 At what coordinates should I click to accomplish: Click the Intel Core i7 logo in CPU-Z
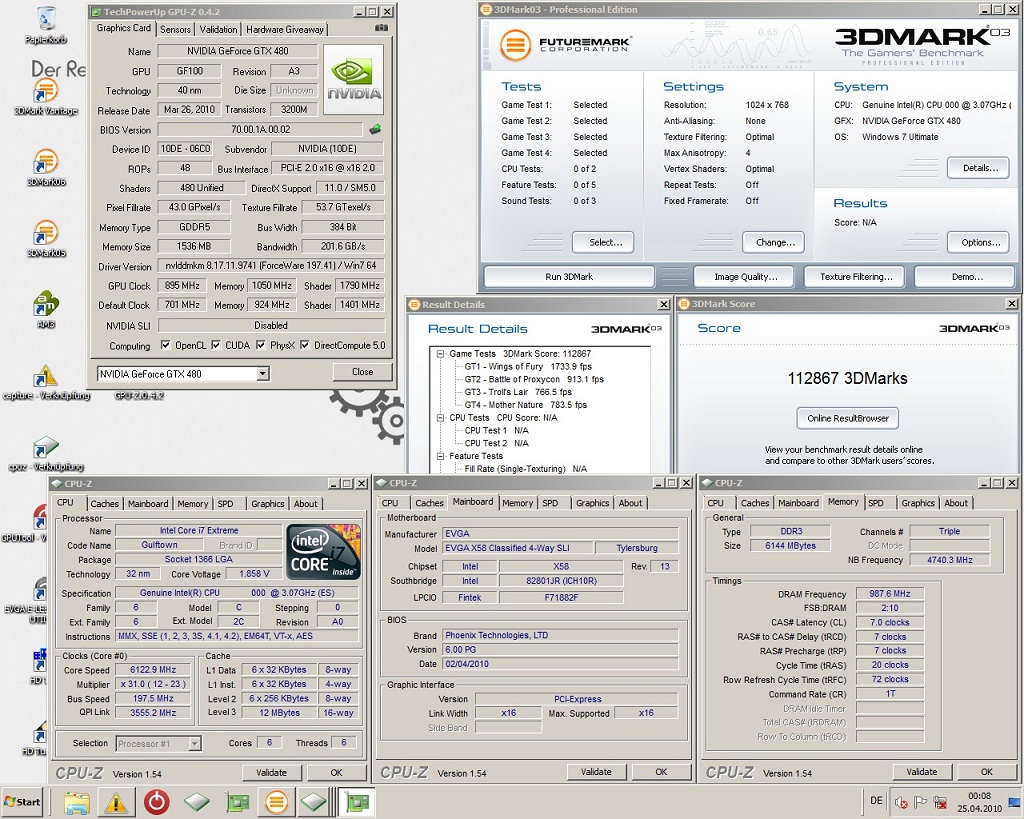325,551
